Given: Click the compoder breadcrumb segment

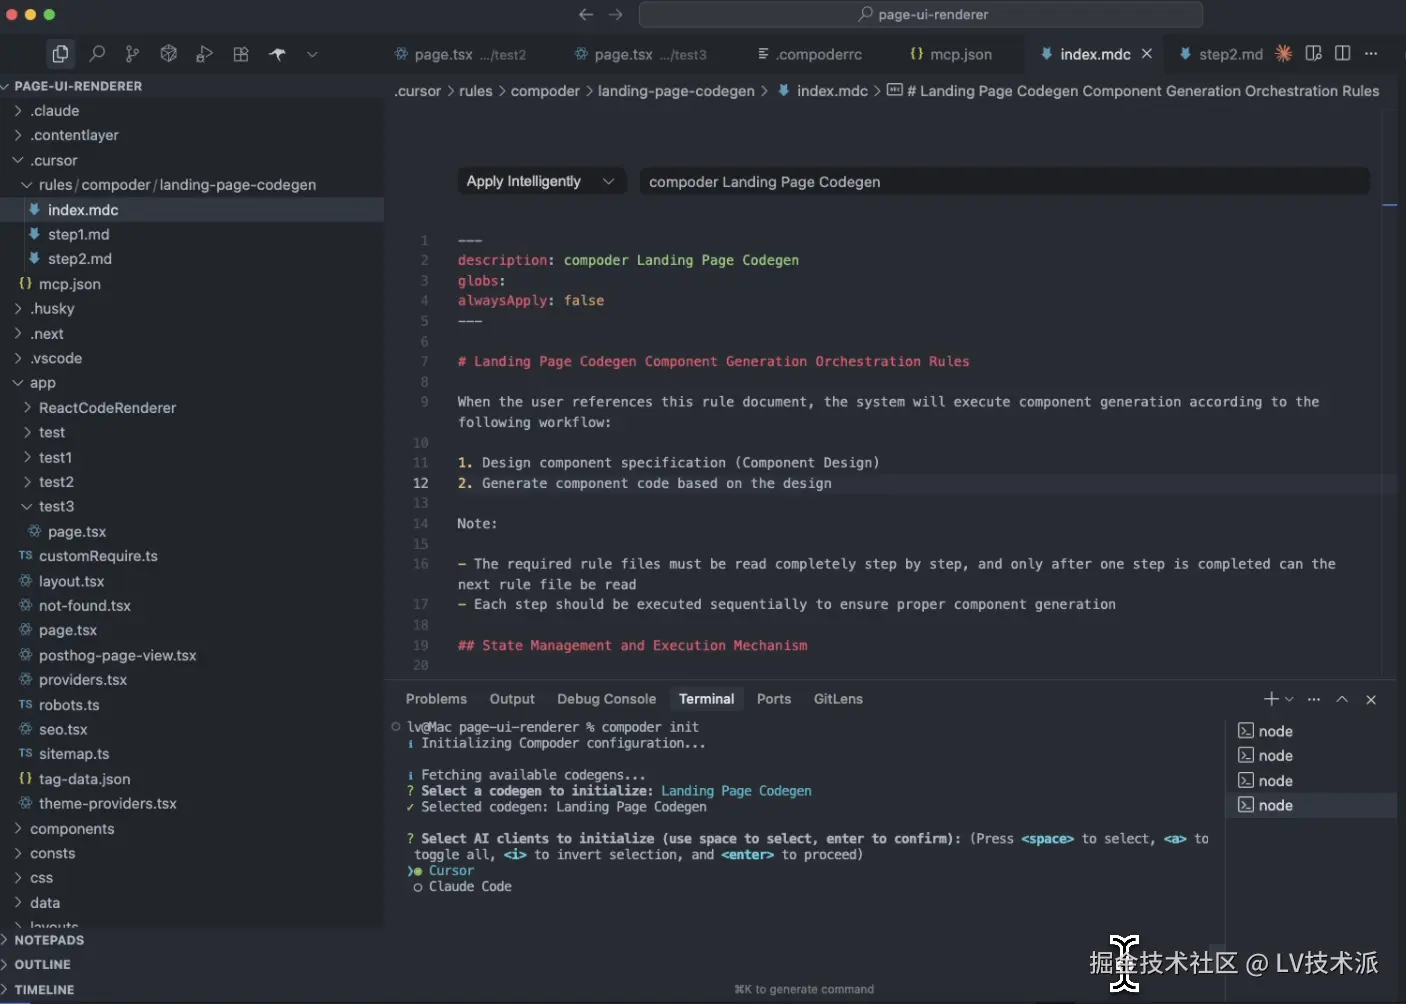Looking at the screenshot, I should click(x=545, y=91).
